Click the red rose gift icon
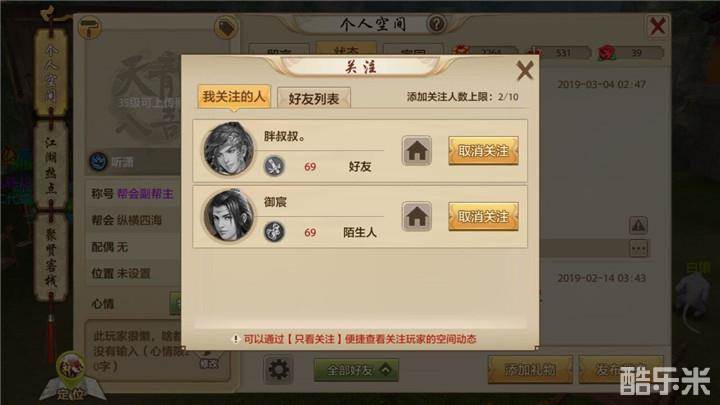The width and height of the screenshot is (720, 405). coord(607,53)
